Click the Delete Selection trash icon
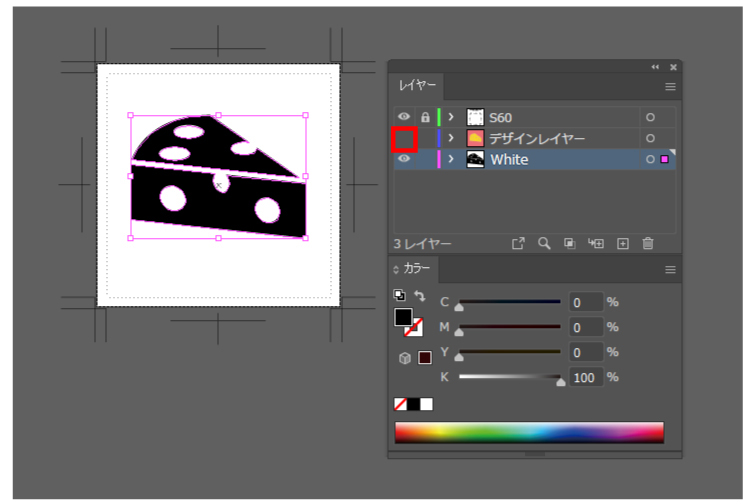Screen dimensions: 755x504 [648, 243]
